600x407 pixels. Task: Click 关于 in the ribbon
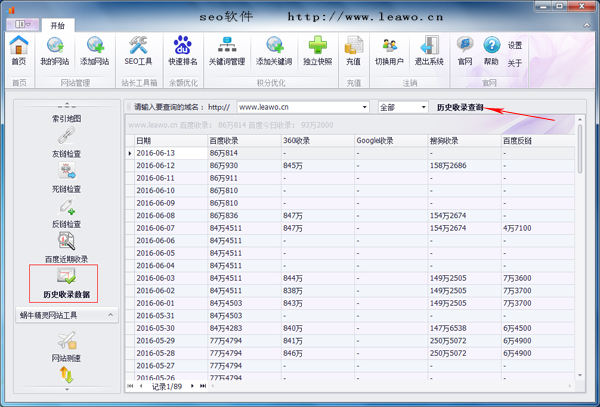pos(515,63)
